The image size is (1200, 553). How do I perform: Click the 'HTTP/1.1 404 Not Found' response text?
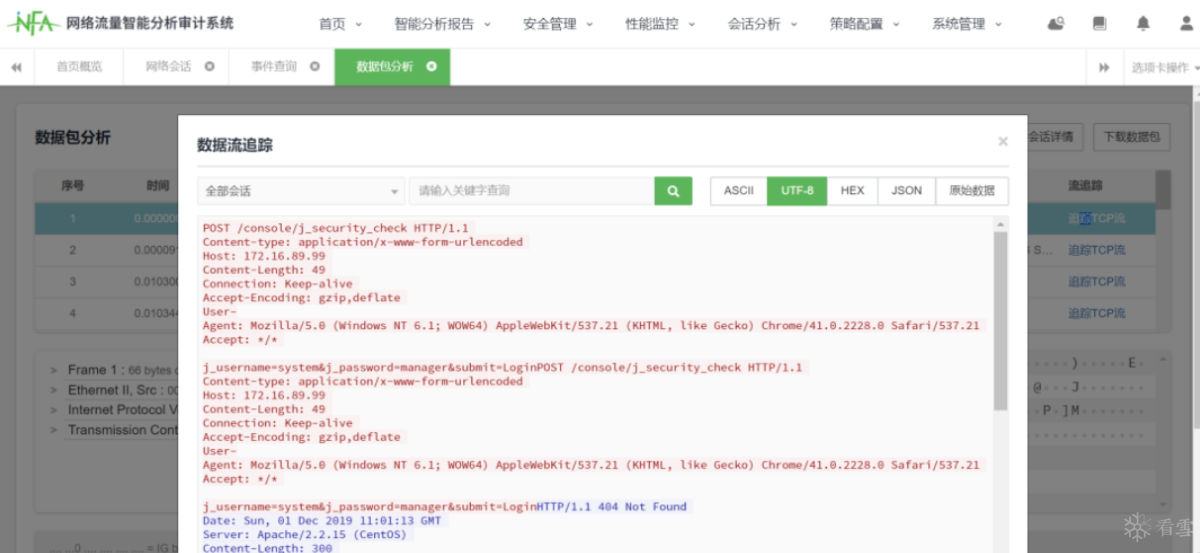(612, 507)
